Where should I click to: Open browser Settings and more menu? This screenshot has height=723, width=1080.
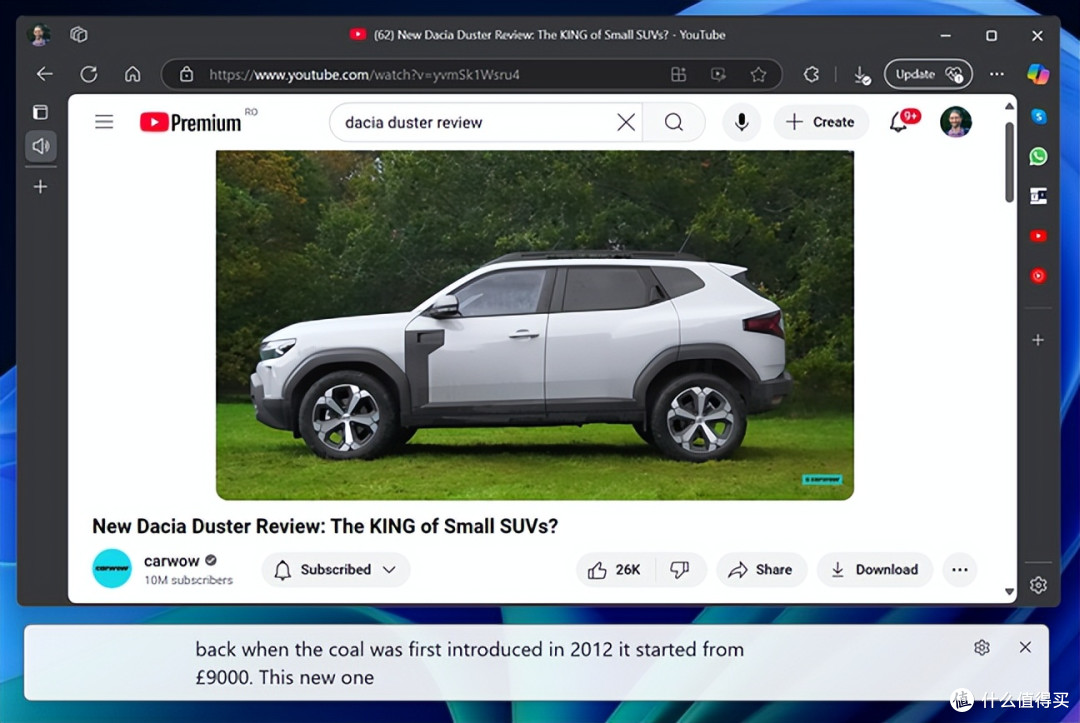point(997,74)
